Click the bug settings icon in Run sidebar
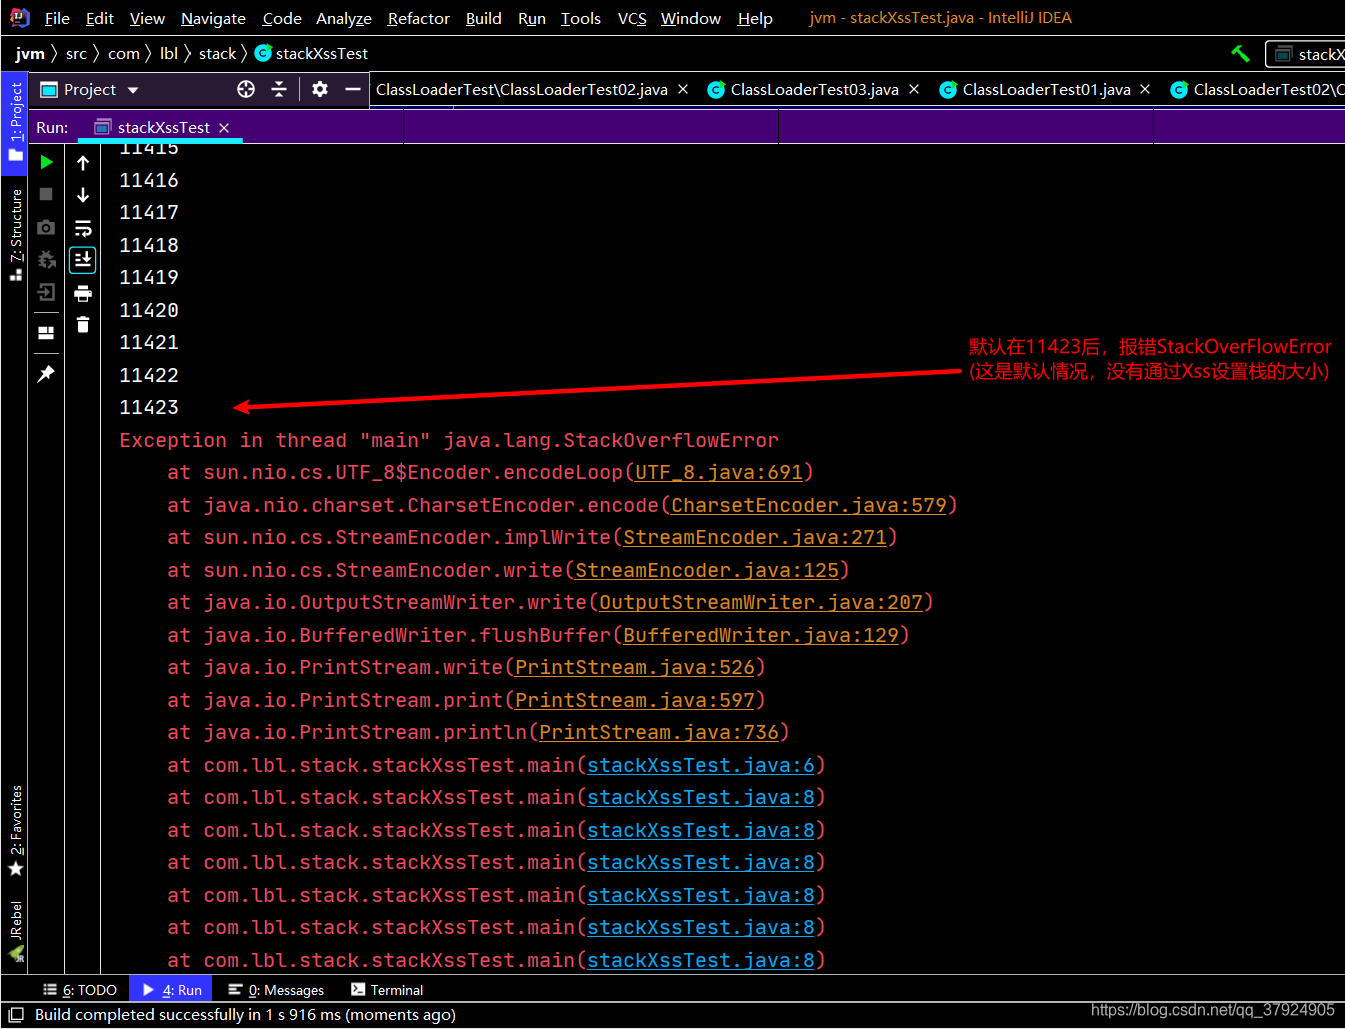The image size is (1345, 1029). [x=46, y=260]
